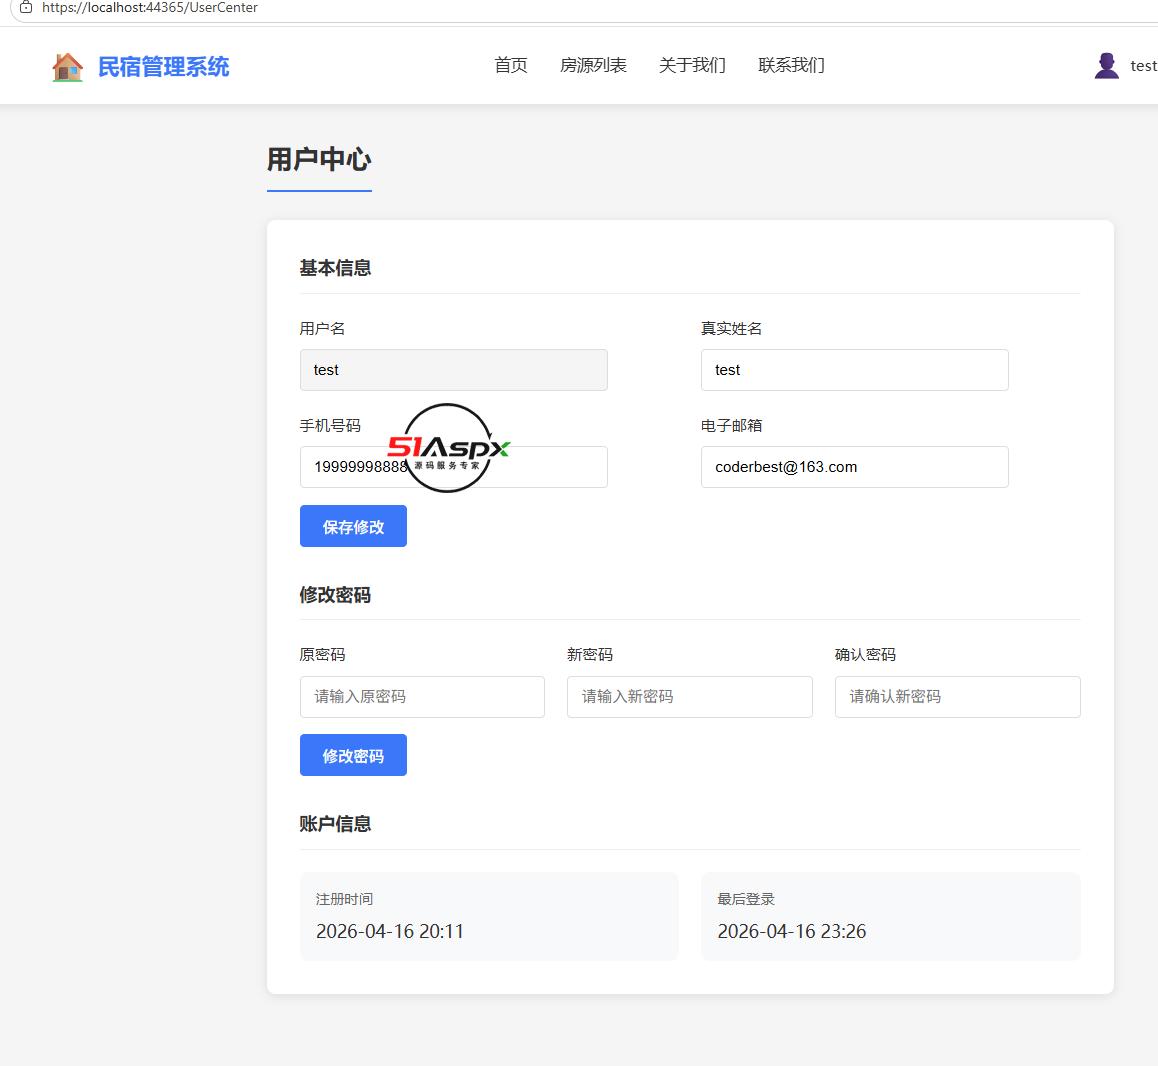Click into the 手机号码 field
The height and width of the screenshot is (1066, 1158).
click(453, 467)
